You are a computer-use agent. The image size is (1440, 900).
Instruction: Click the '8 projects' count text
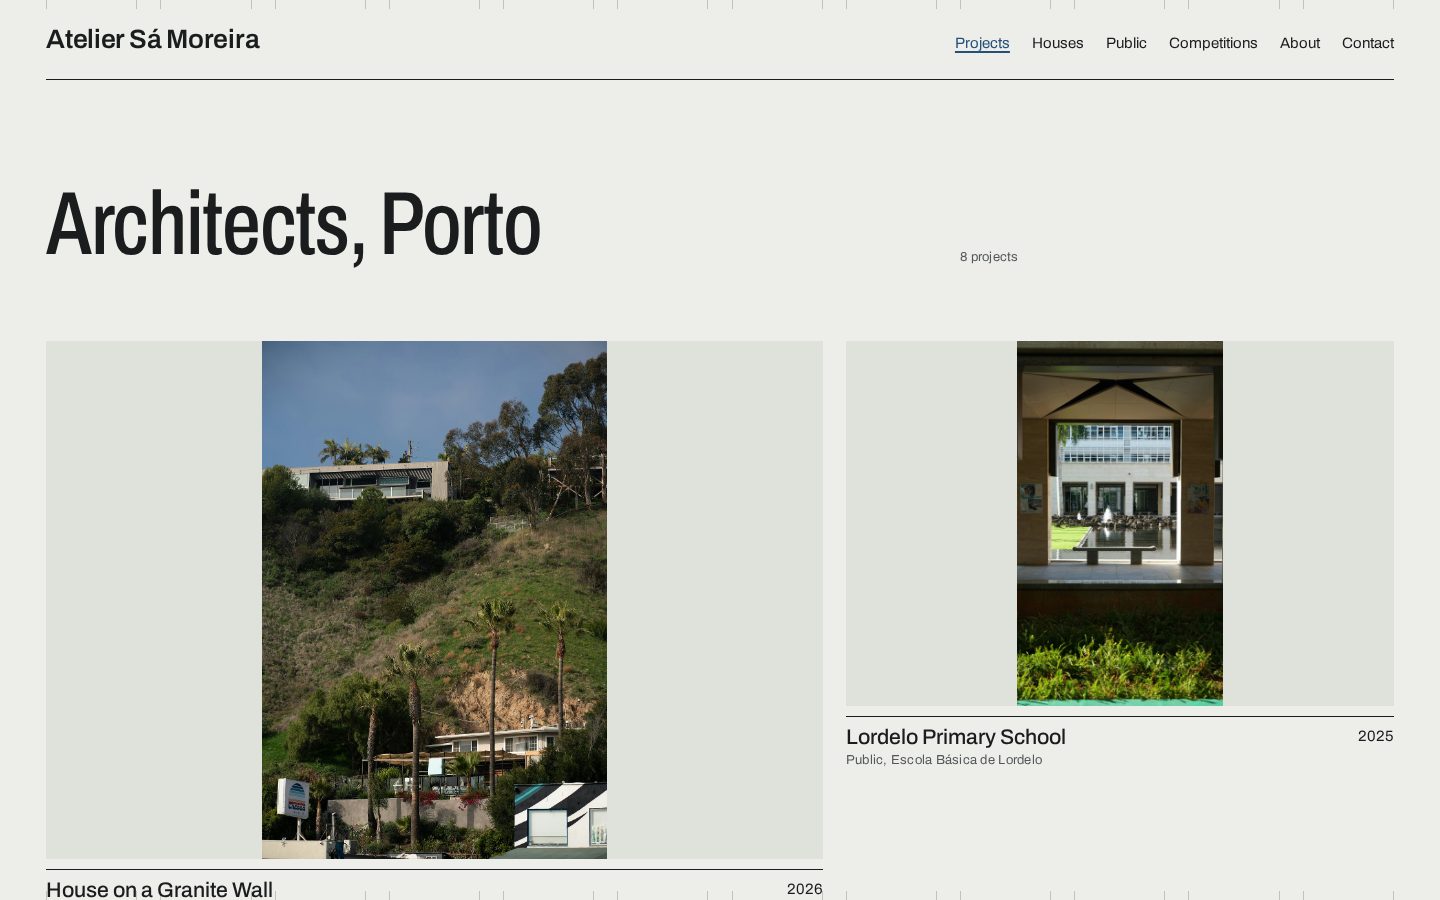[989, 257]
